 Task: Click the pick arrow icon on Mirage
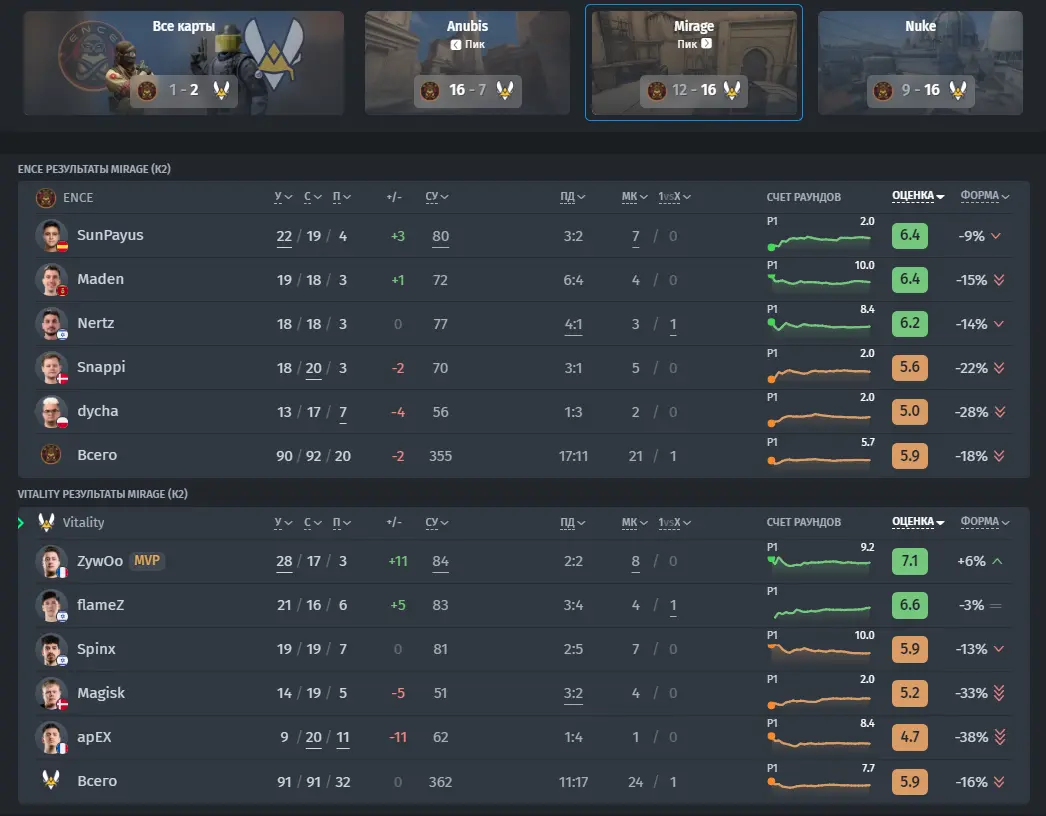[706, 43]
